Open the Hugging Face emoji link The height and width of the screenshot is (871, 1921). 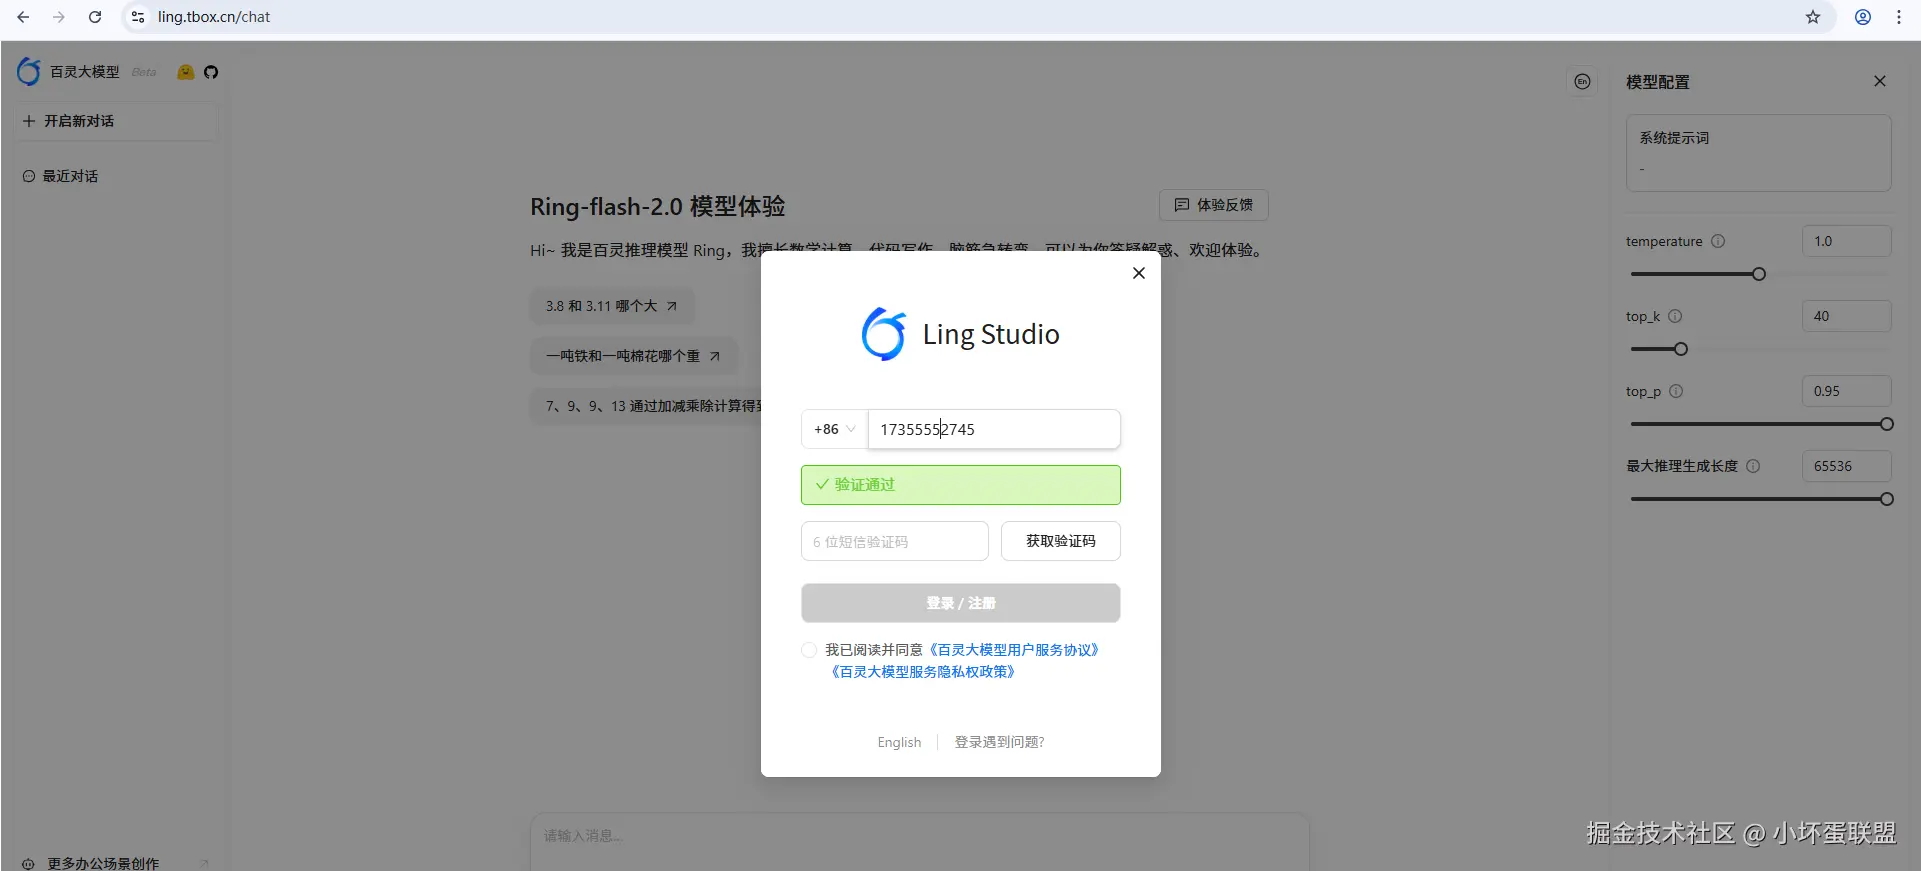point(185,72)
